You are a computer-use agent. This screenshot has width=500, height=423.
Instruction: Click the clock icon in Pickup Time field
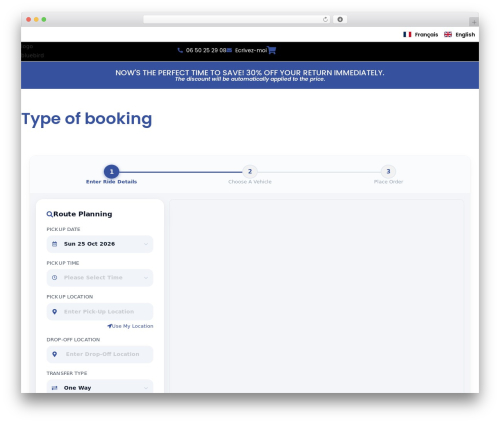(55, 278)
